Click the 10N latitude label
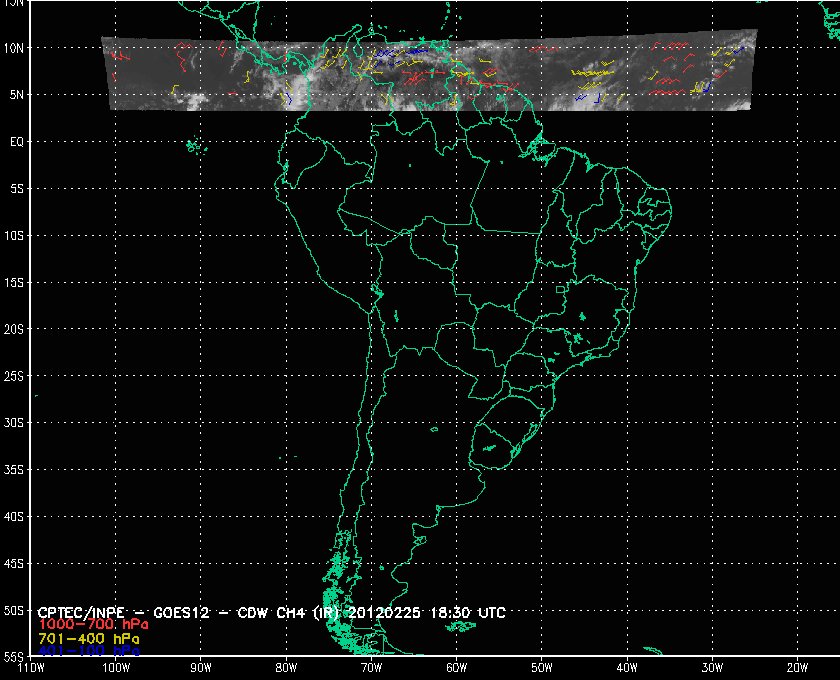Screen dimensions: 840x680 (14, 48)
